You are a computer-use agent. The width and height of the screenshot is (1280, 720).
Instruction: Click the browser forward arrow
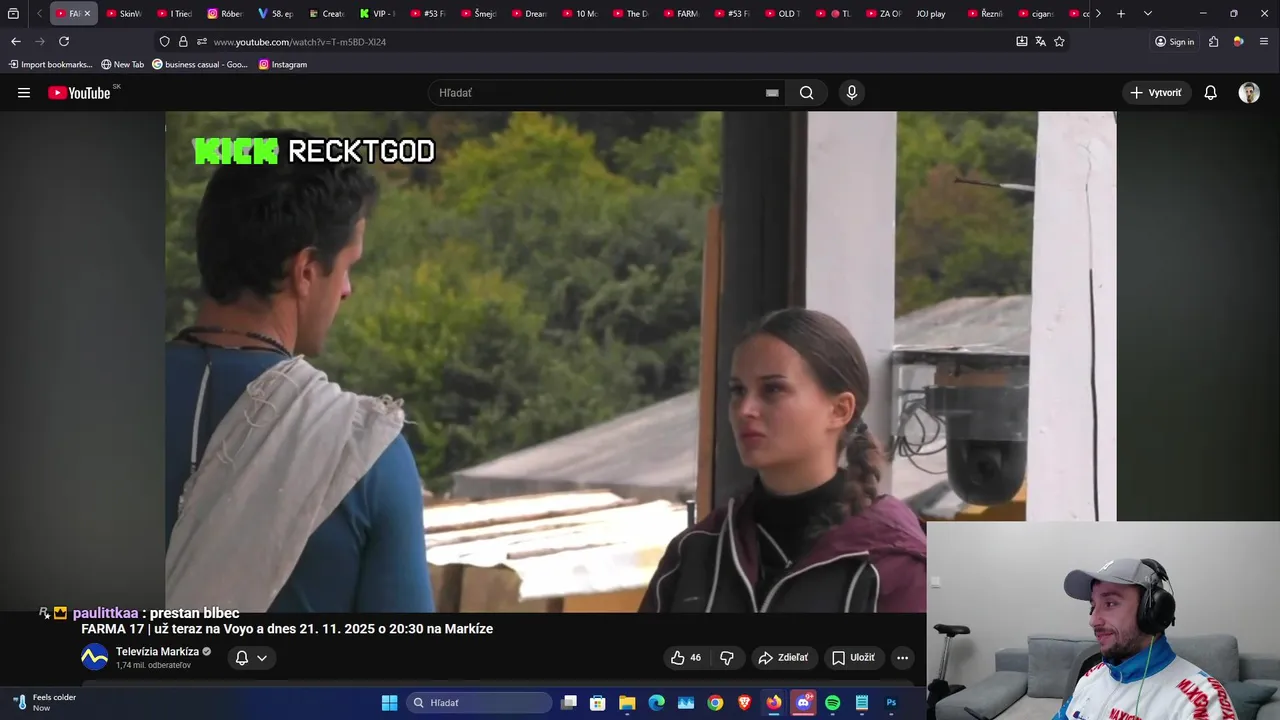tap(40, 41)
